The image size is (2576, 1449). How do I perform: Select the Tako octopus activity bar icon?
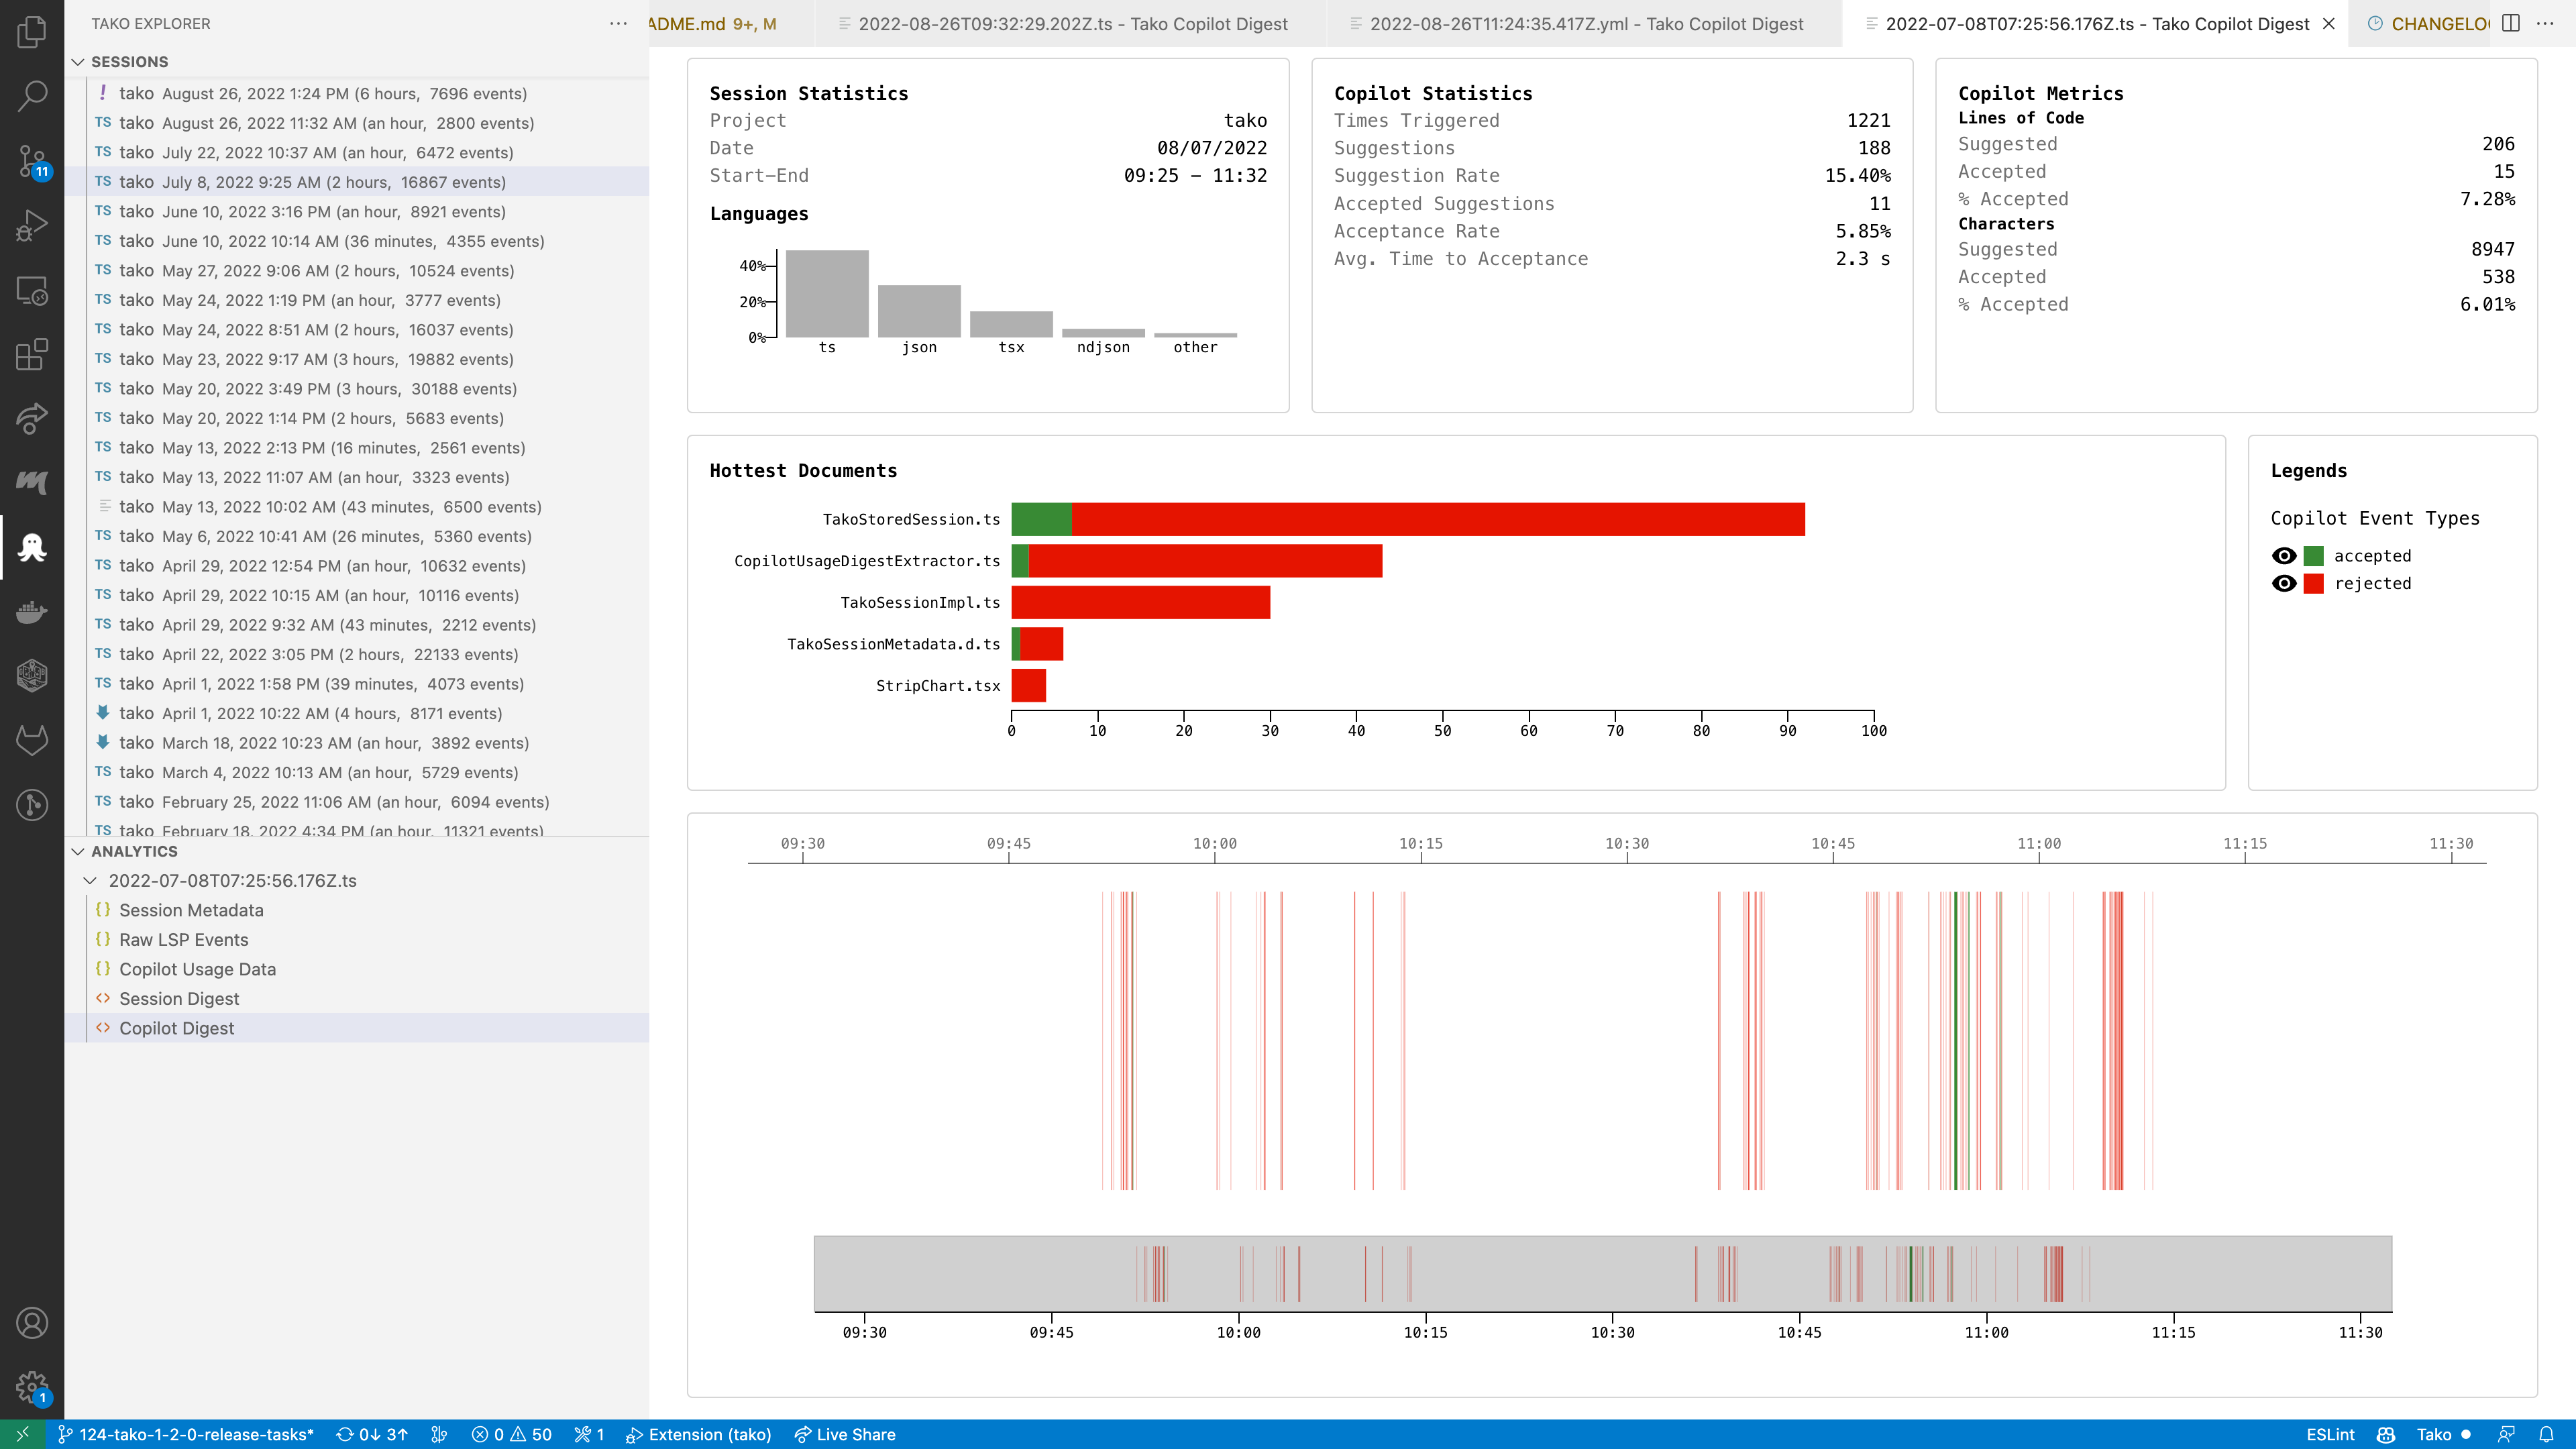pos(32,547)
